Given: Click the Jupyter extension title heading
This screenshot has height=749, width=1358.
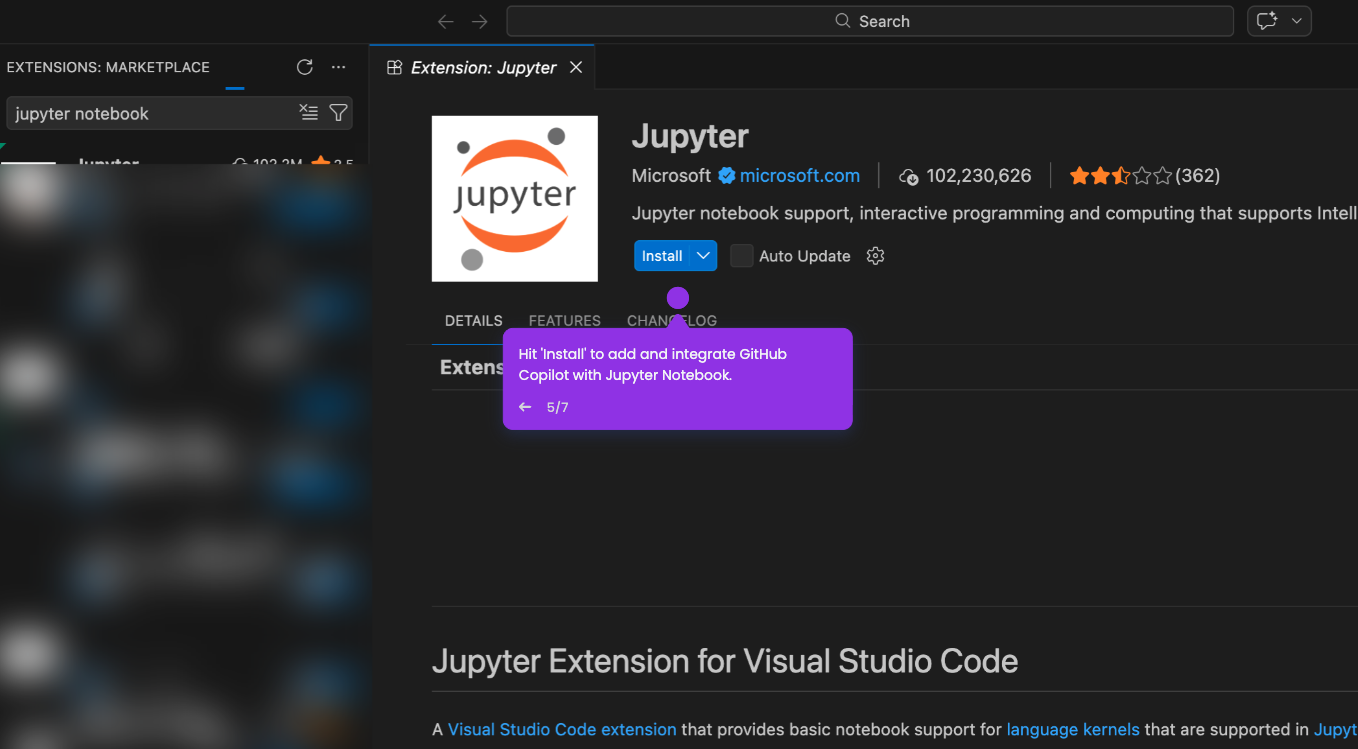Looking at the screenshot, I should [690, 136].
